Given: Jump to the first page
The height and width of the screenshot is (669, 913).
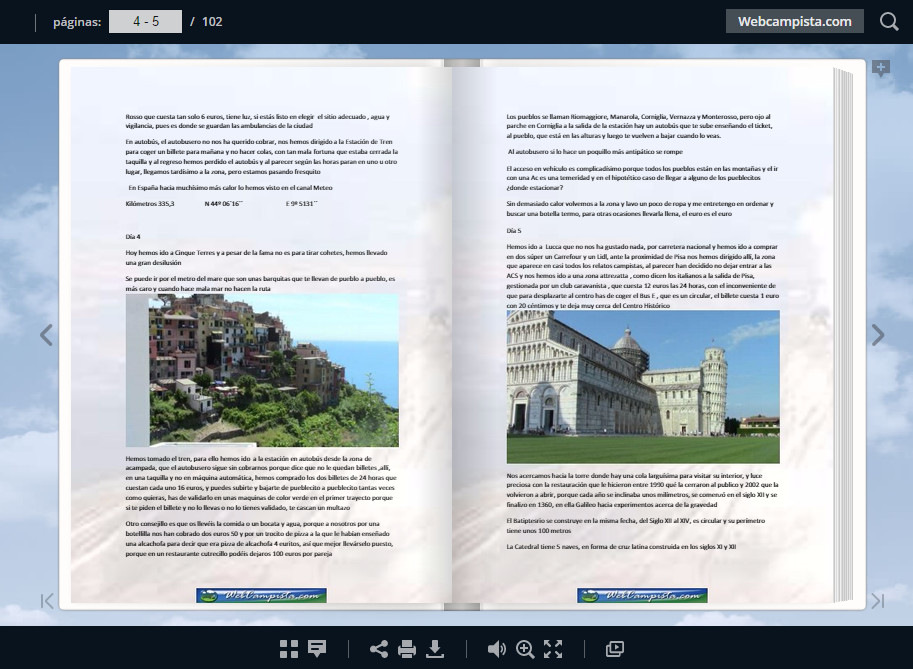Looking at the screenshot, I should [x=47, y=601].
